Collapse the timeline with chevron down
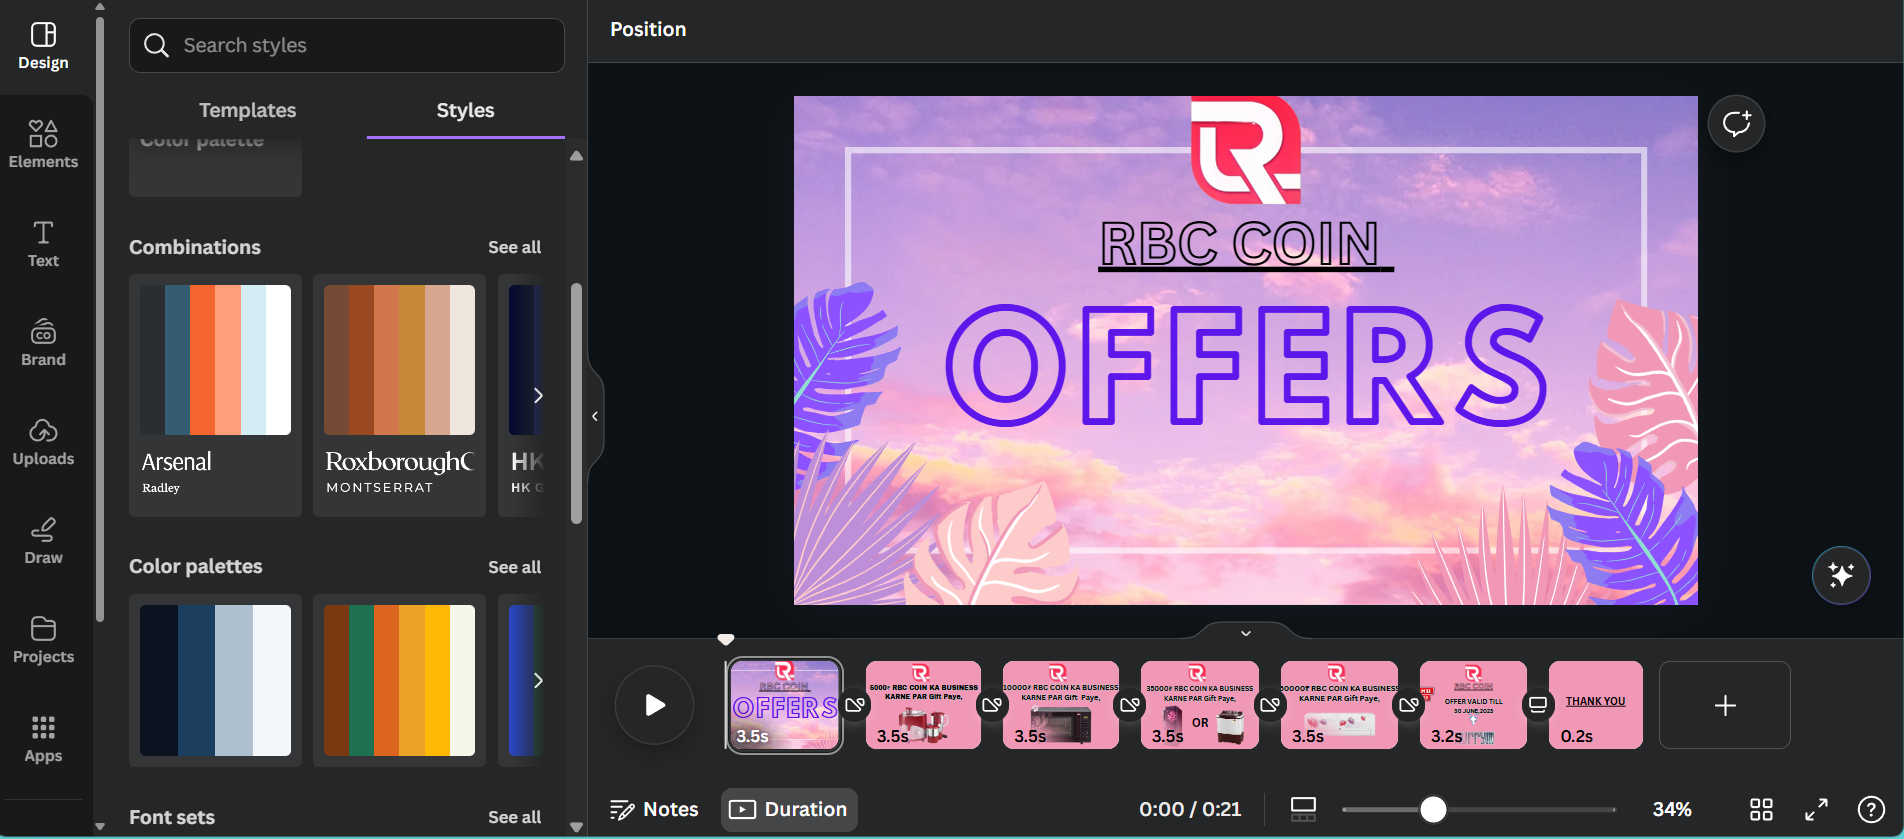1904x839 pixels. [x=1245, y=633]
